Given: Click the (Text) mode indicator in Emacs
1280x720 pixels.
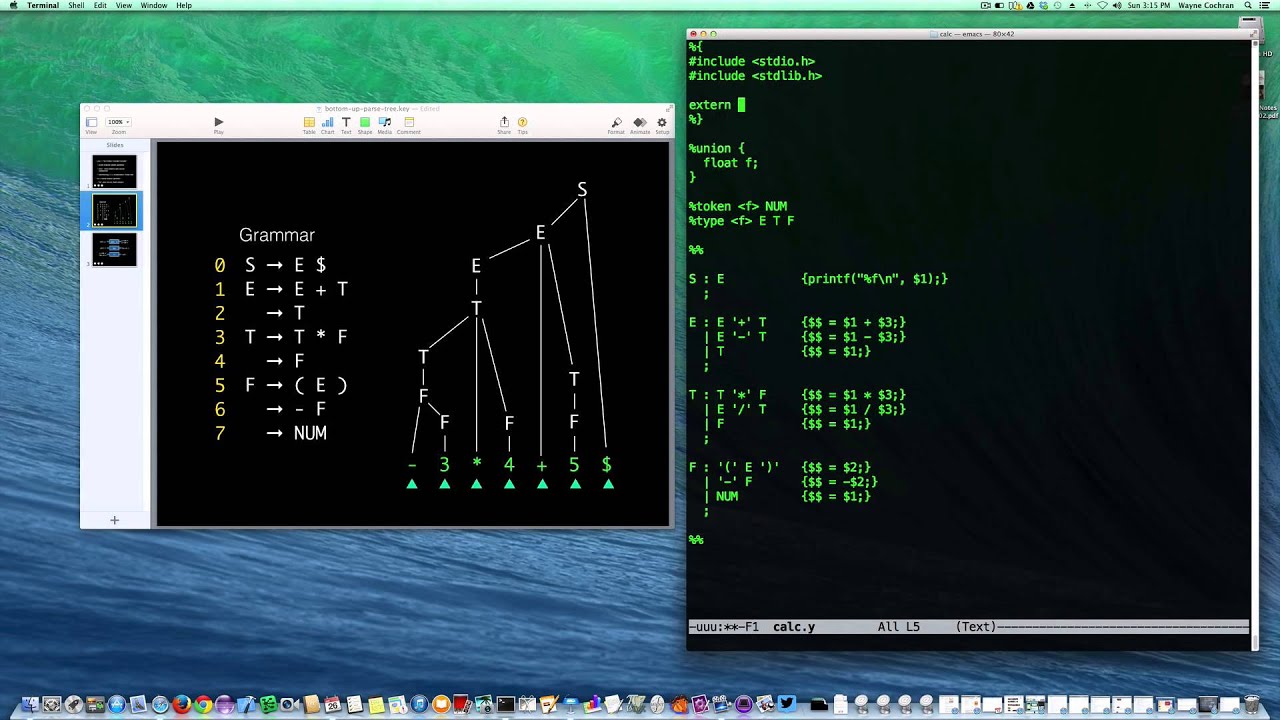Looking at the screenshot, I should (x=977, y=627).
